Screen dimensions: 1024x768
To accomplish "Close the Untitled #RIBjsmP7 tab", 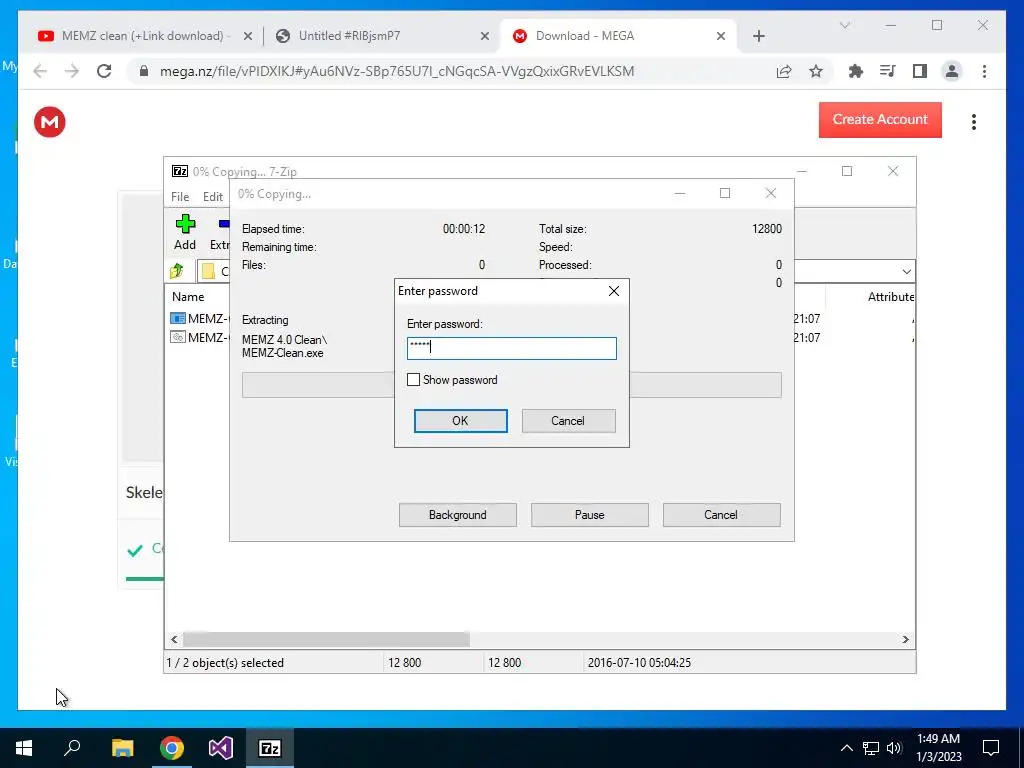I will point(485,37).
